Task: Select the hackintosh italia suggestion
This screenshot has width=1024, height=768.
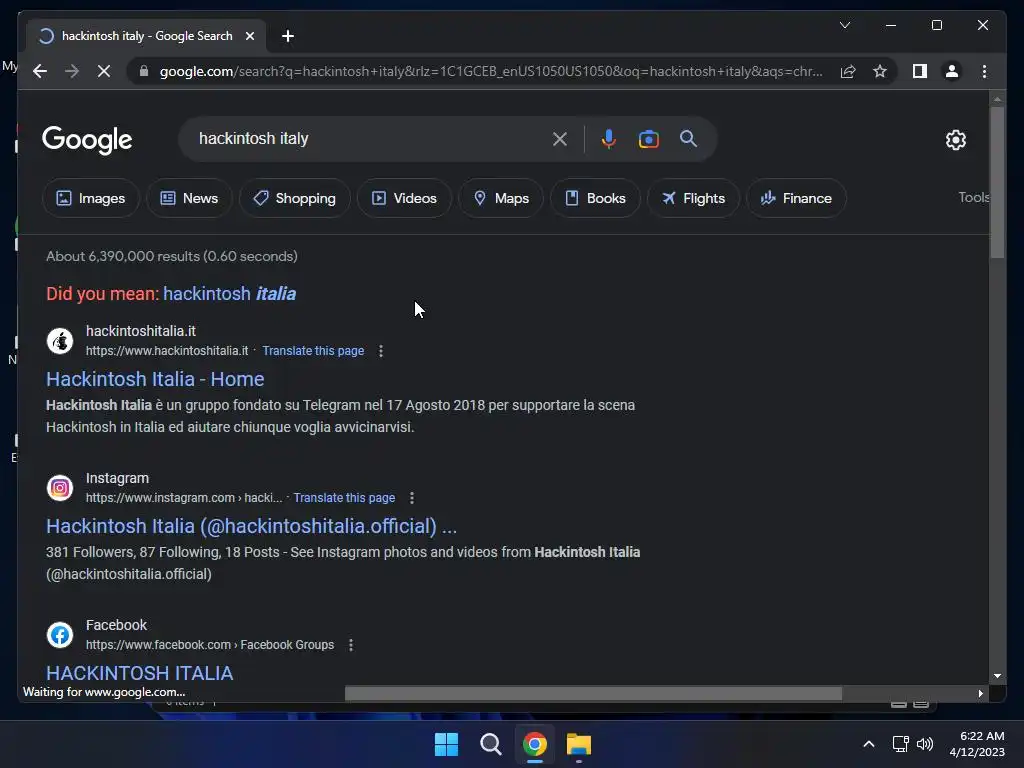Action: (x=229, y=294)
